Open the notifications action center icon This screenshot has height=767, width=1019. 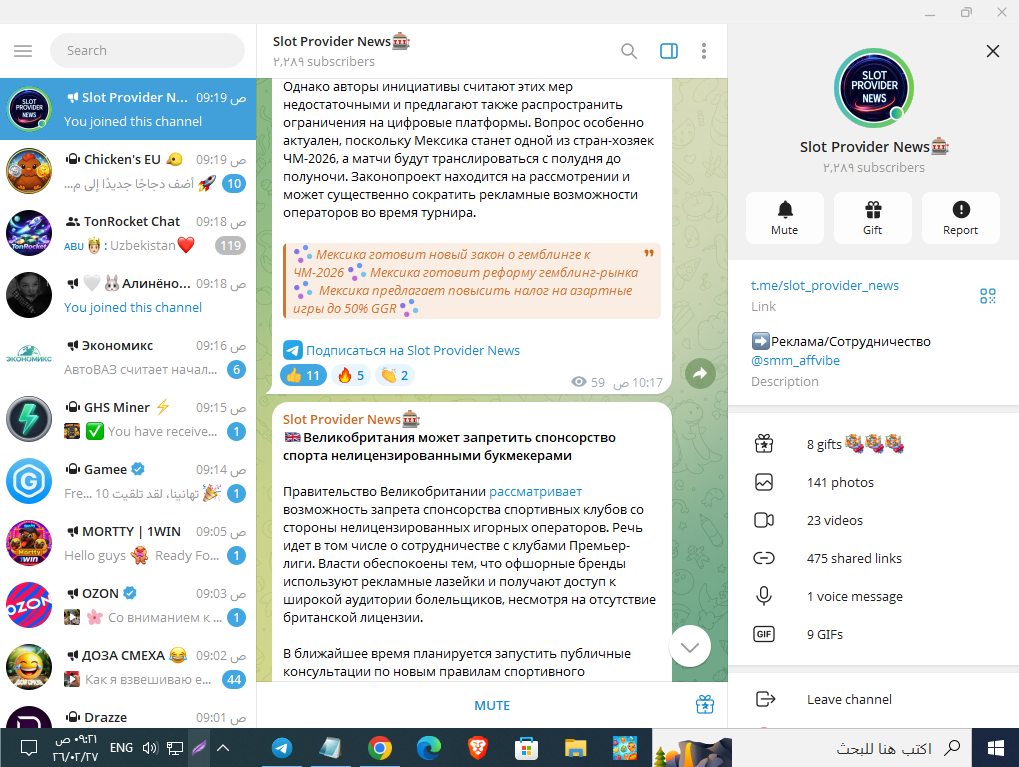29,748
